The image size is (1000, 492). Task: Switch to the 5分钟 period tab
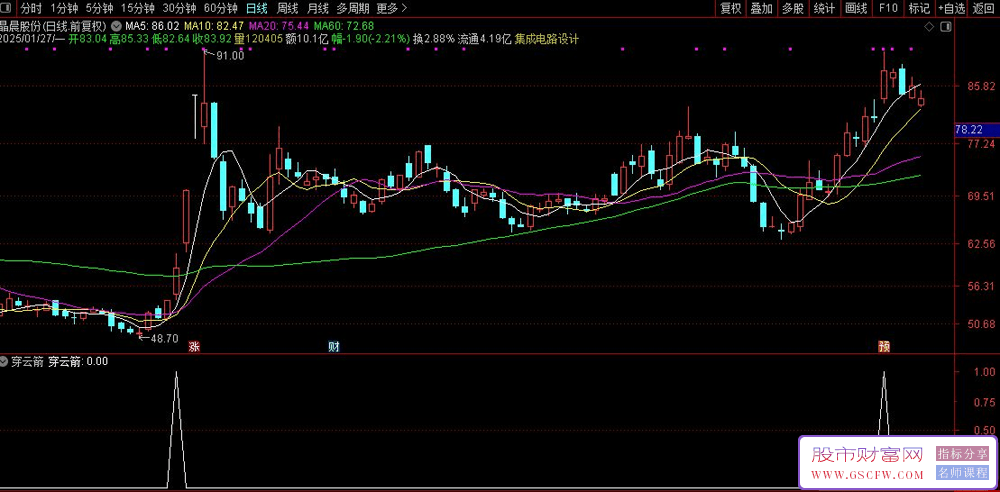(x=99, y=8)
